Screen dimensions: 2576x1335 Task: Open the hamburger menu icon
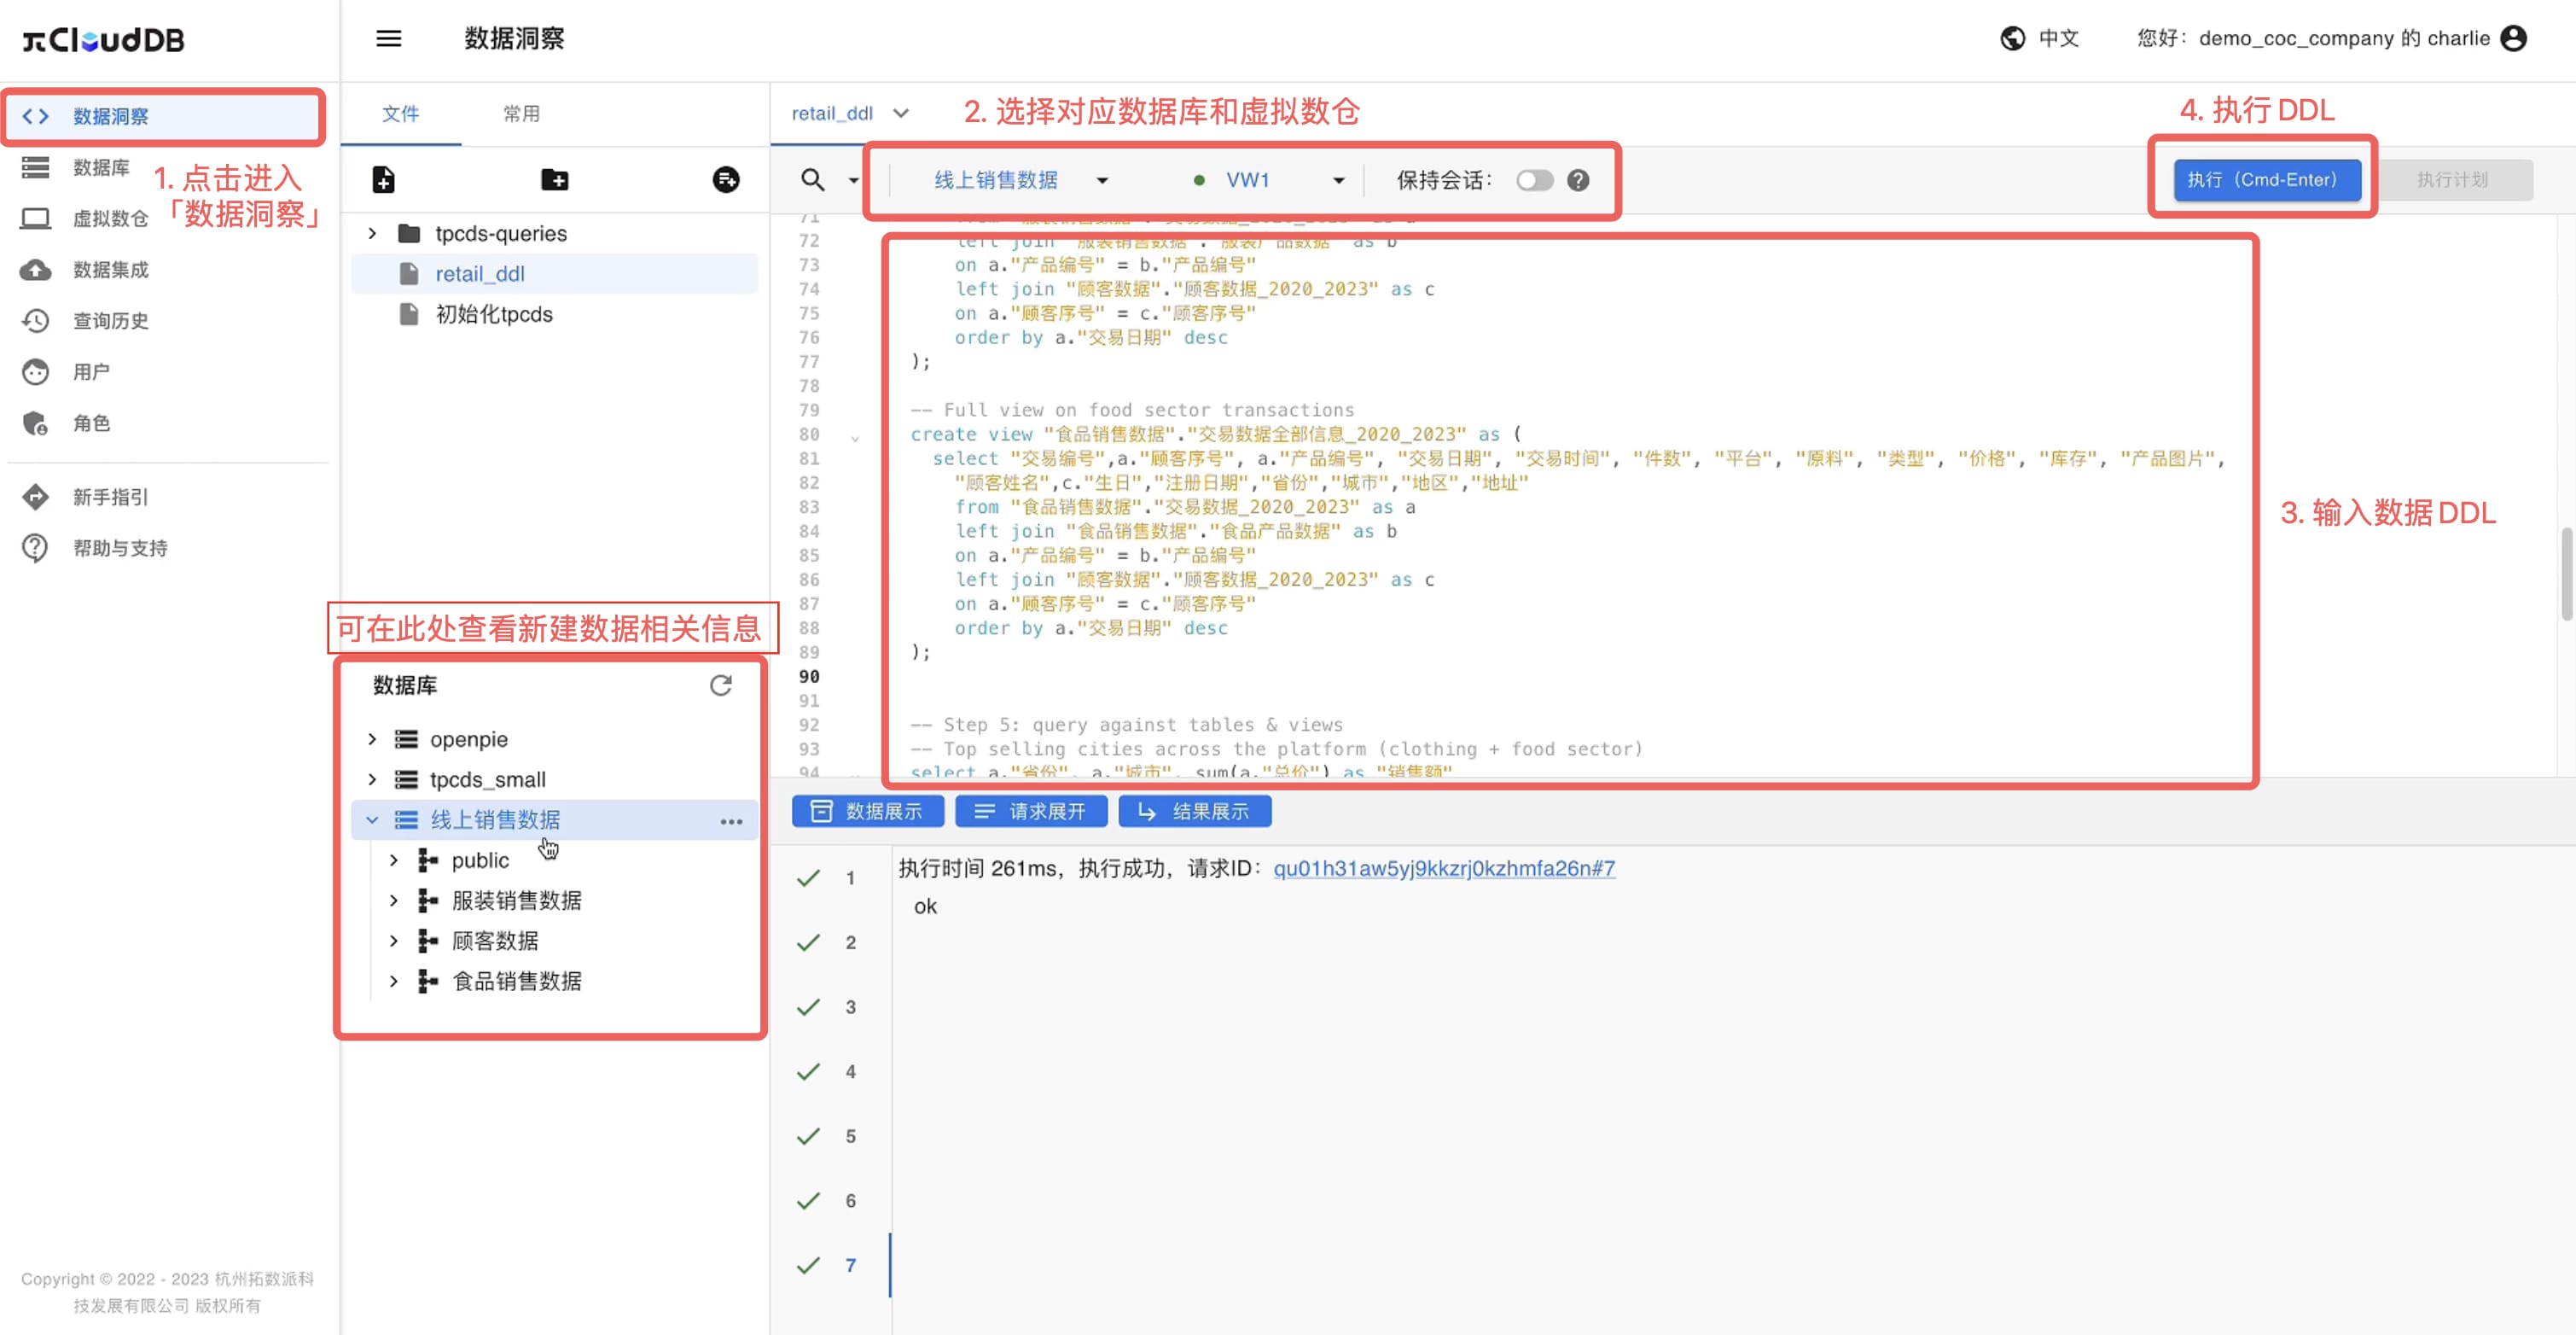point(388,38)
